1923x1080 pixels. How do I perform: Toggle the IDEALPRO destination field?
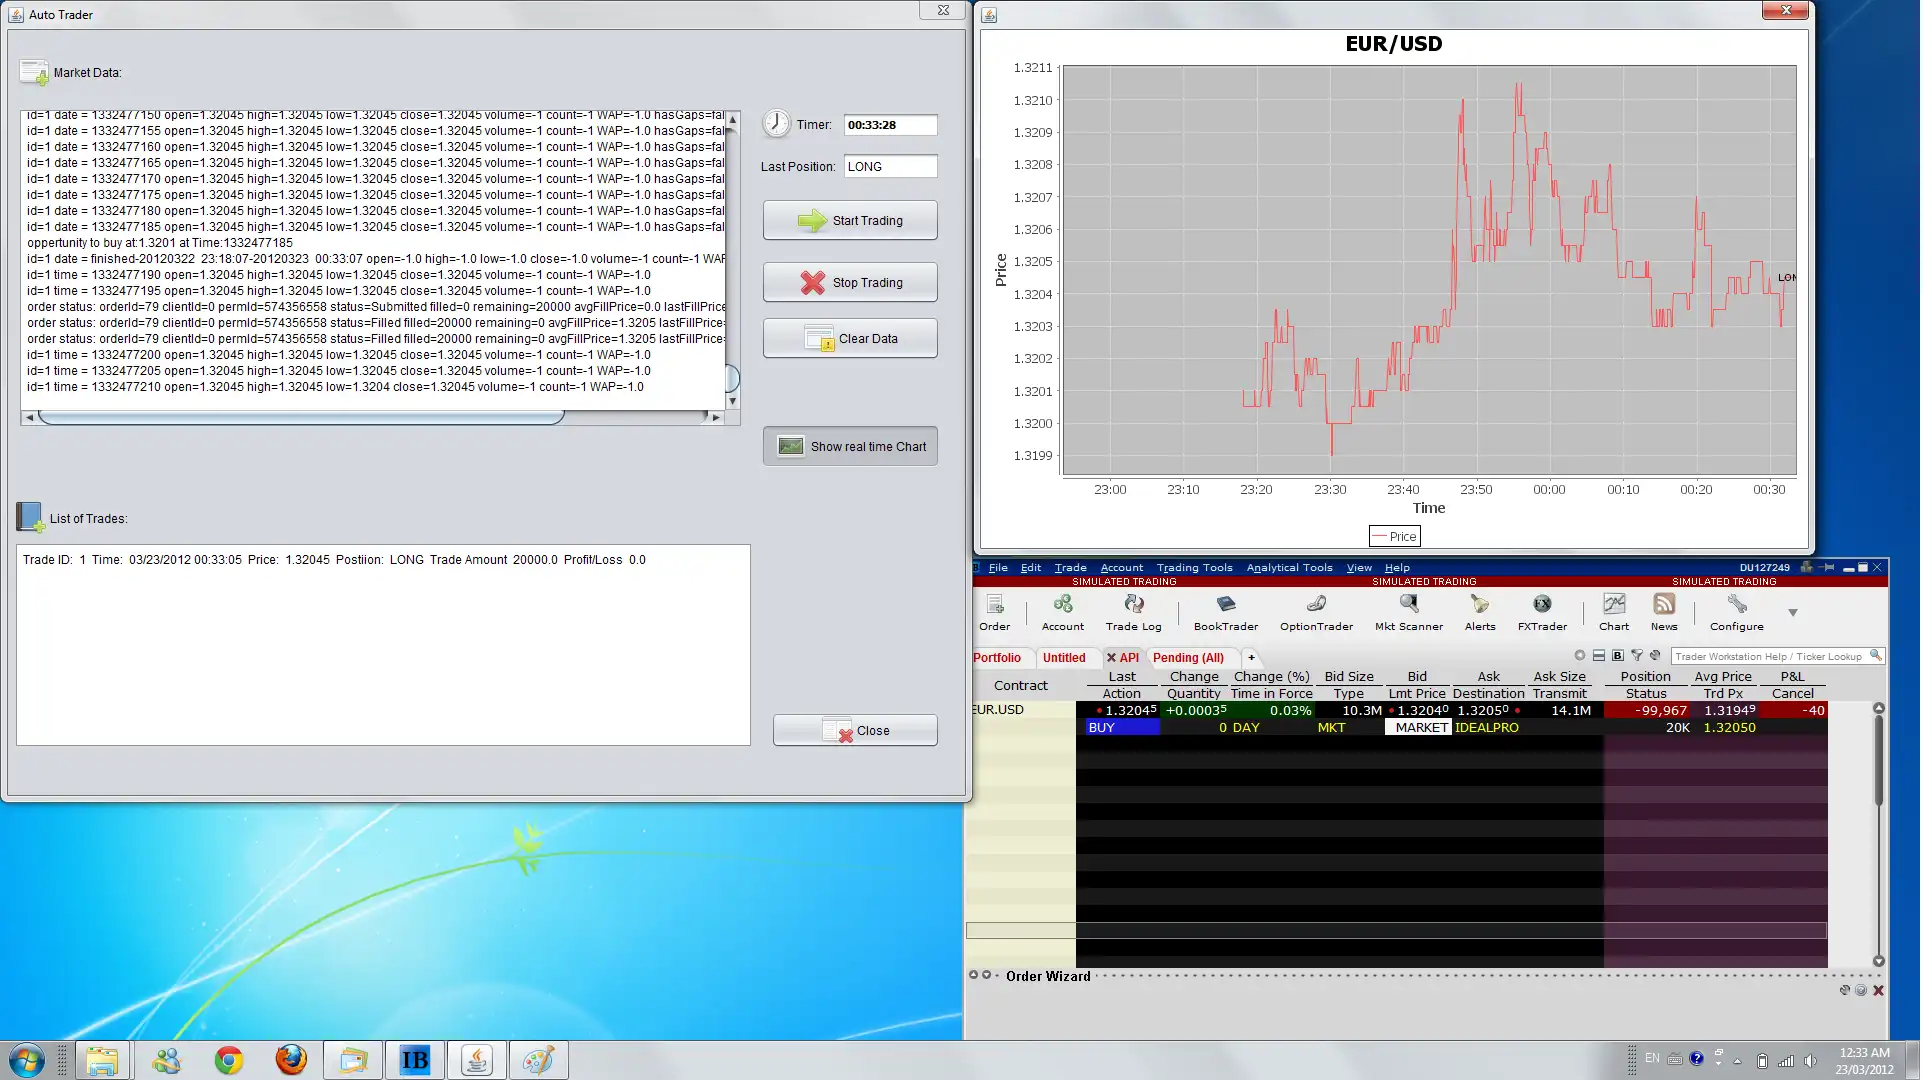(x=1488, y=727)
